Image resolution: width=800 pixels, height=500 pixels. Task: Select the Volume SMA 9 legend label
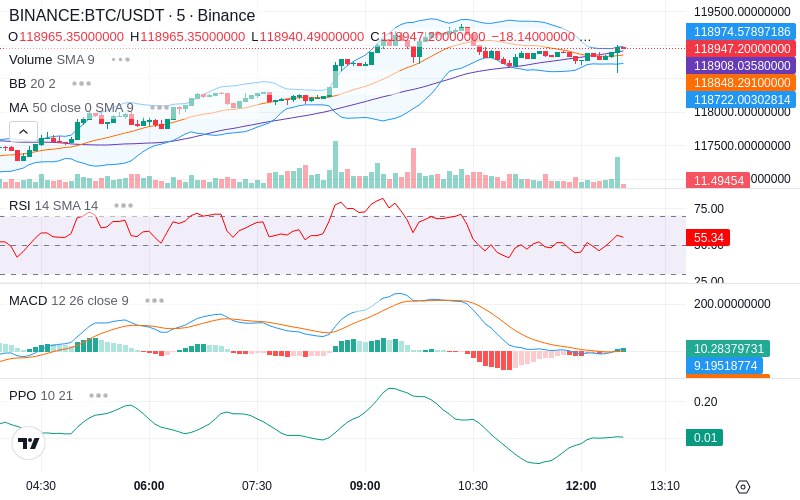point(52,60)
